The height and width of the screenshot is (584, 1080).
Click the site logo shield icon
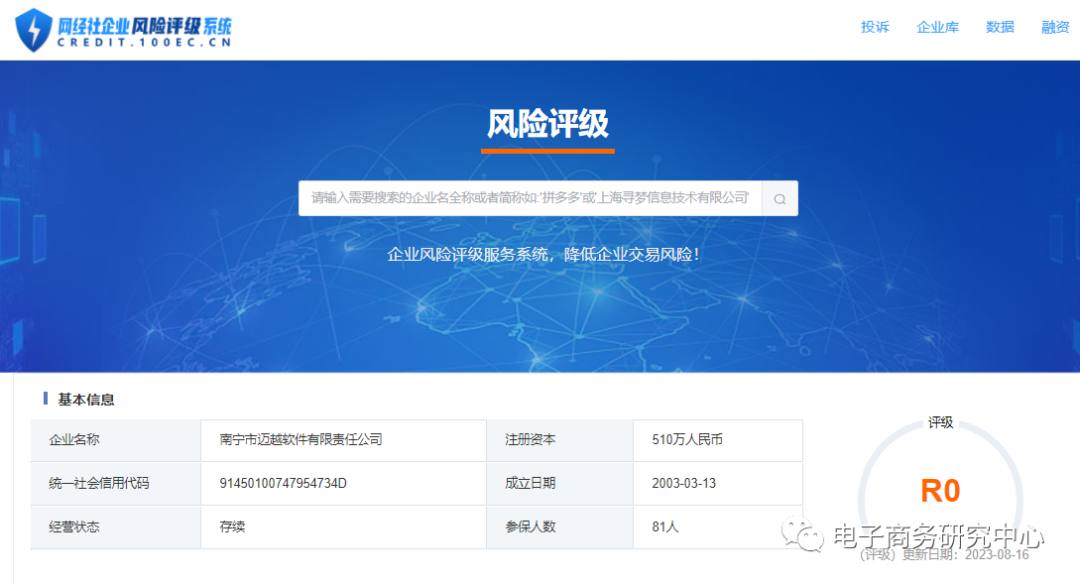(x=34, y=30)
